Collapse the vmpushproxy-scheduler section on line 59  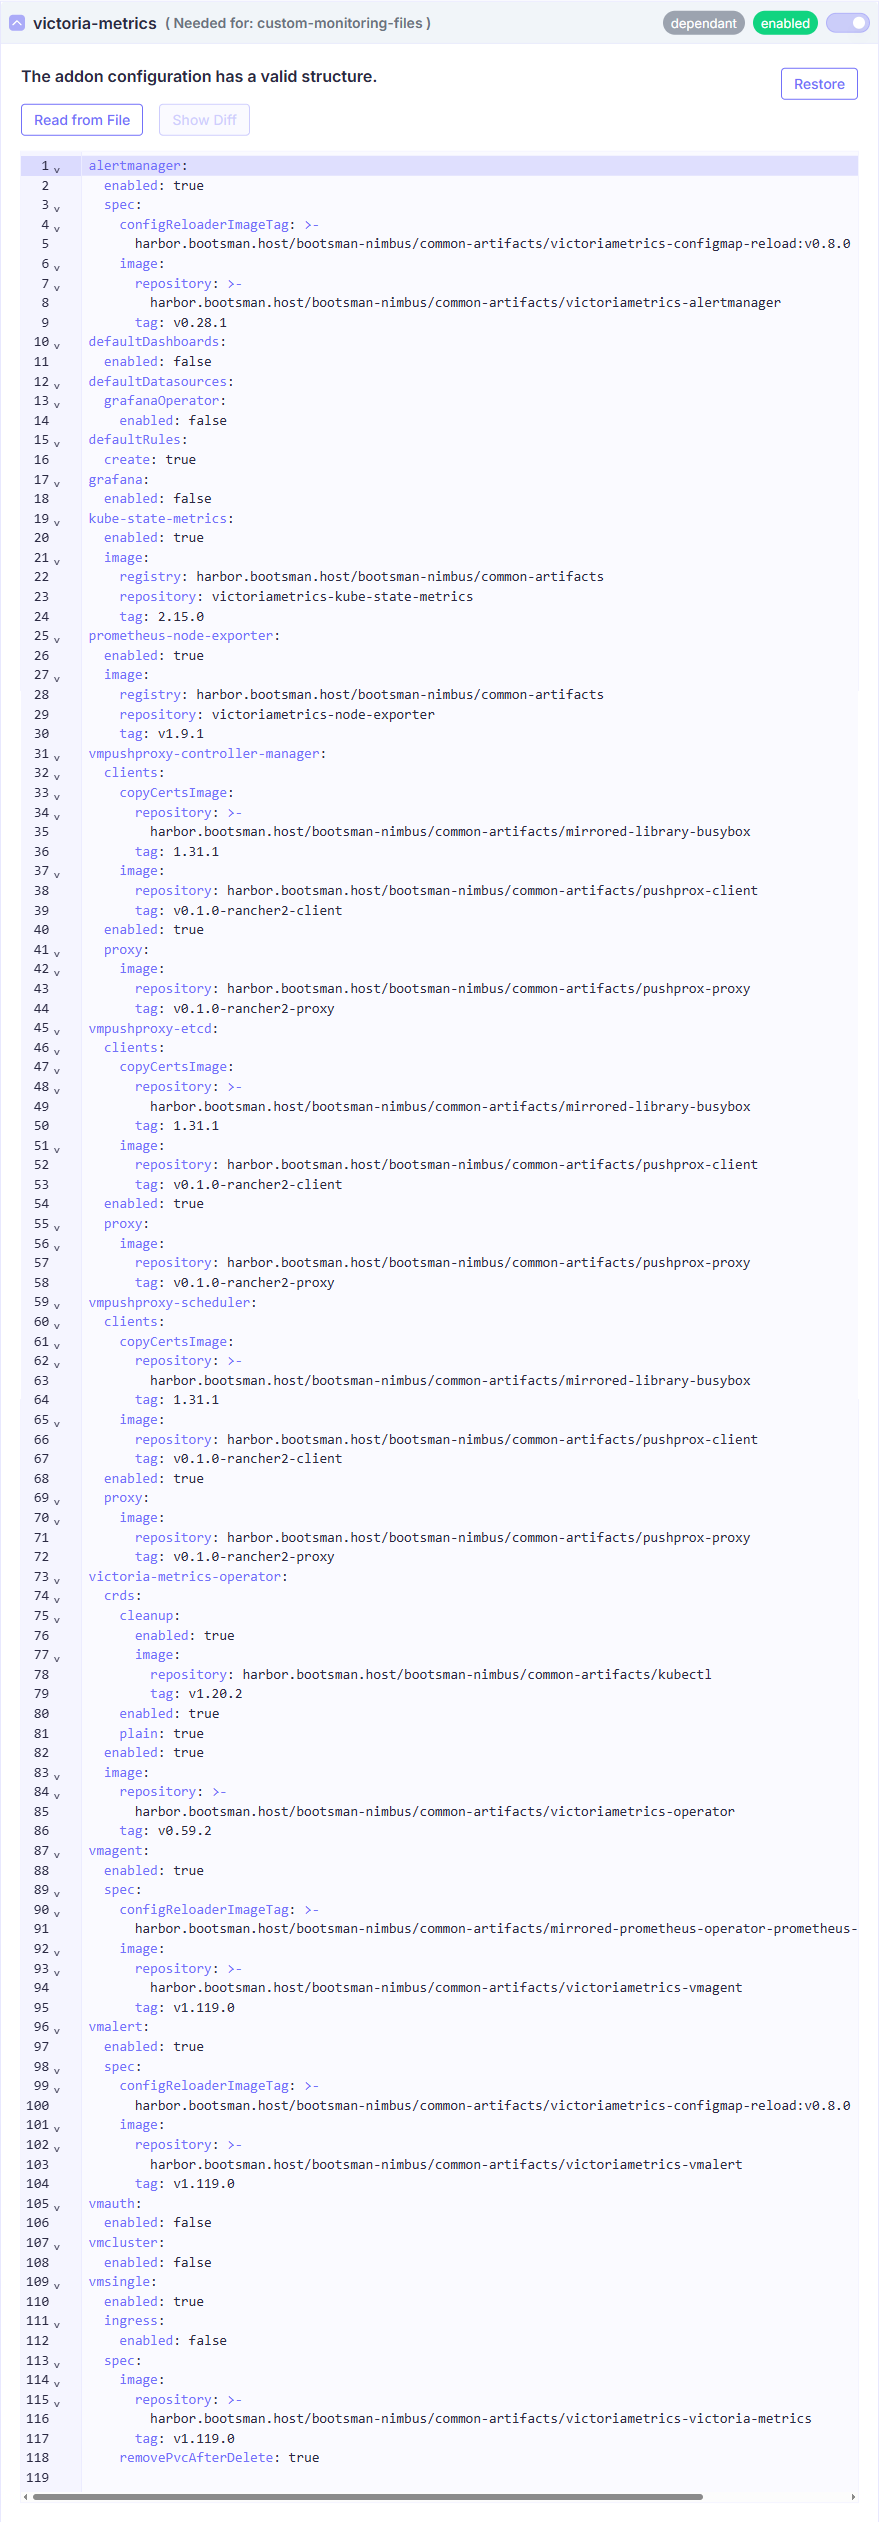coord(57,1305)
